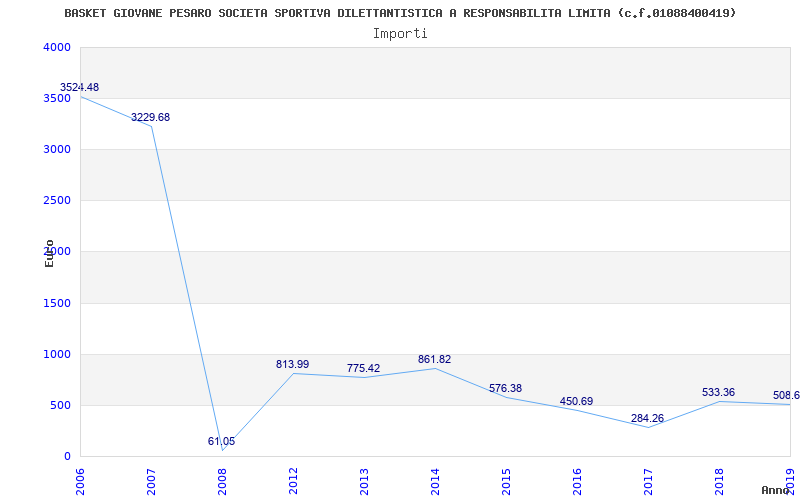Click the y-axis 500 tick label
800x500 pixels.
[x=60, y=406]
